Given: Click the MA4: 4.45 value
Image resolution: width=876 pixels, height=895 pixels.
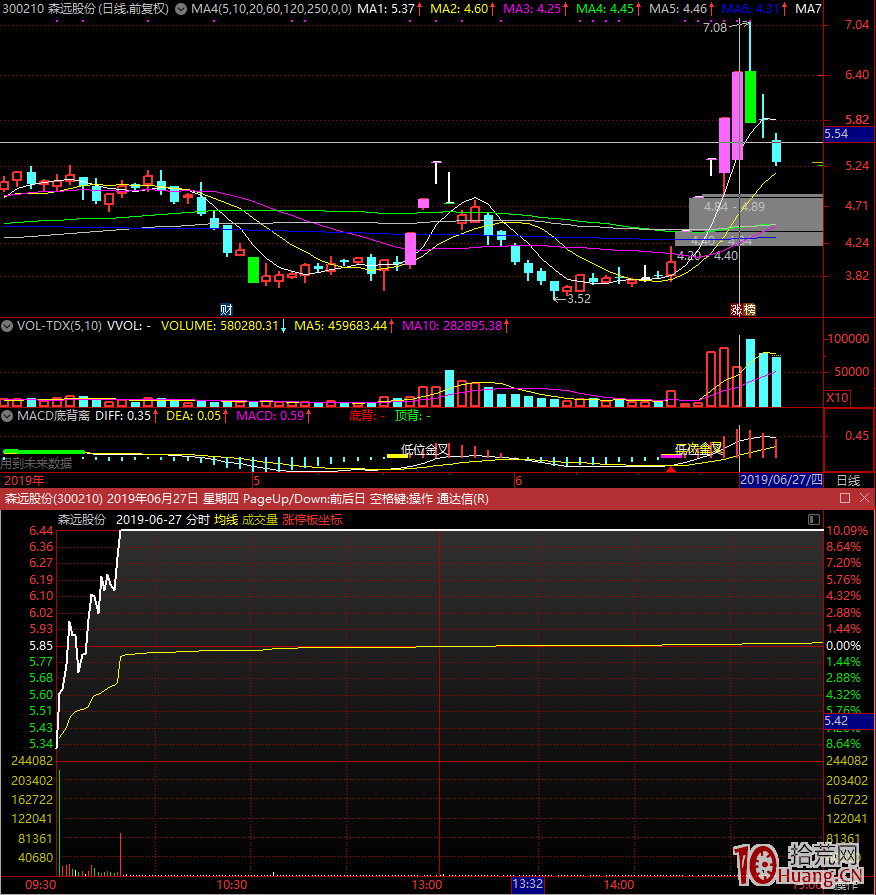Looking at the screenshot, I should click(x=605, y=9).
